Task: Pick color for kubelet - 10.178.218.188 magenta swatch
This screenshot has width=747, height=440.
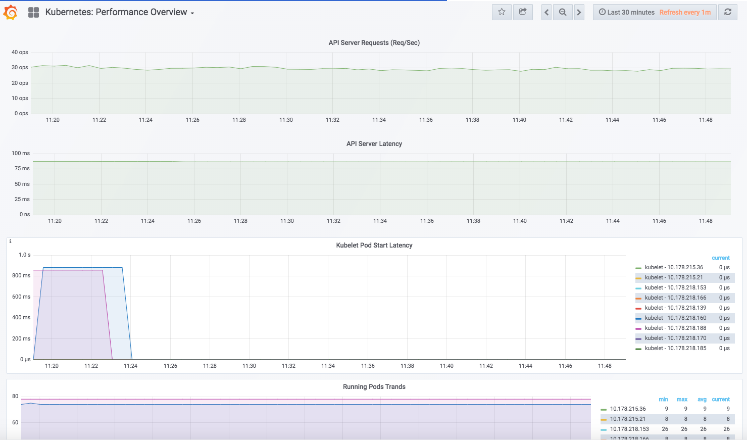Action: click(638, 329)
